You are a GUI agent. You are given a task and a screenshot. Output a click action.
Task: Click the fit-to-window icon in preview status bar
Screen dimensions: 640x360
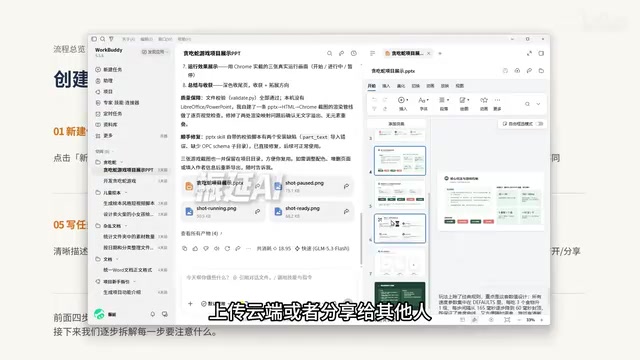click(x=507, y=320)
